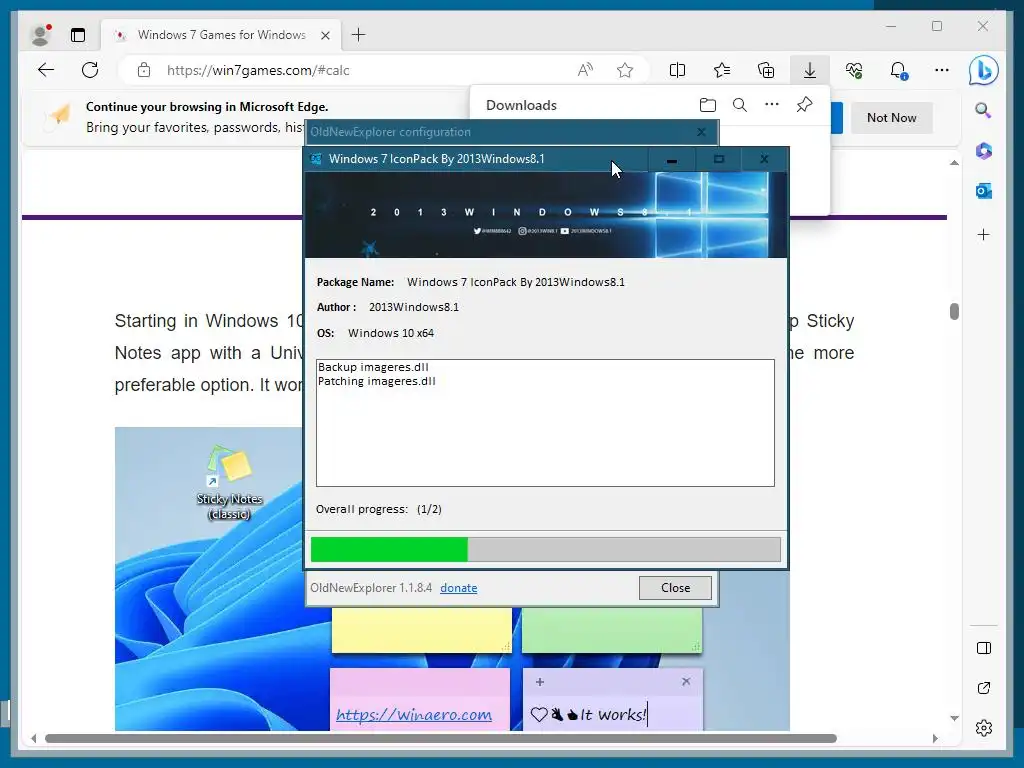The image size is (1024, 768).
Task: Select the "Backup imageres.dll" log line
Action: pos(374,367)
